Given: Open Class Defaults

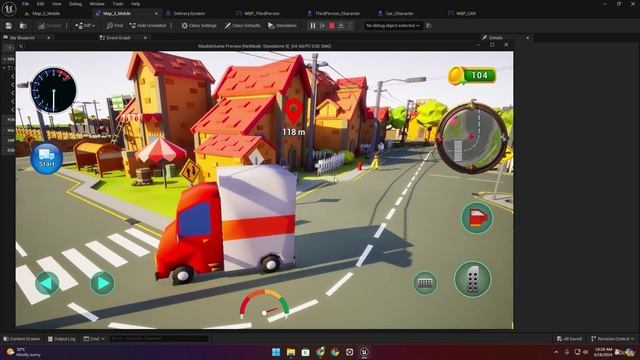Looking at the screenshot, I should pyautogui.click(x=242, y=26).
